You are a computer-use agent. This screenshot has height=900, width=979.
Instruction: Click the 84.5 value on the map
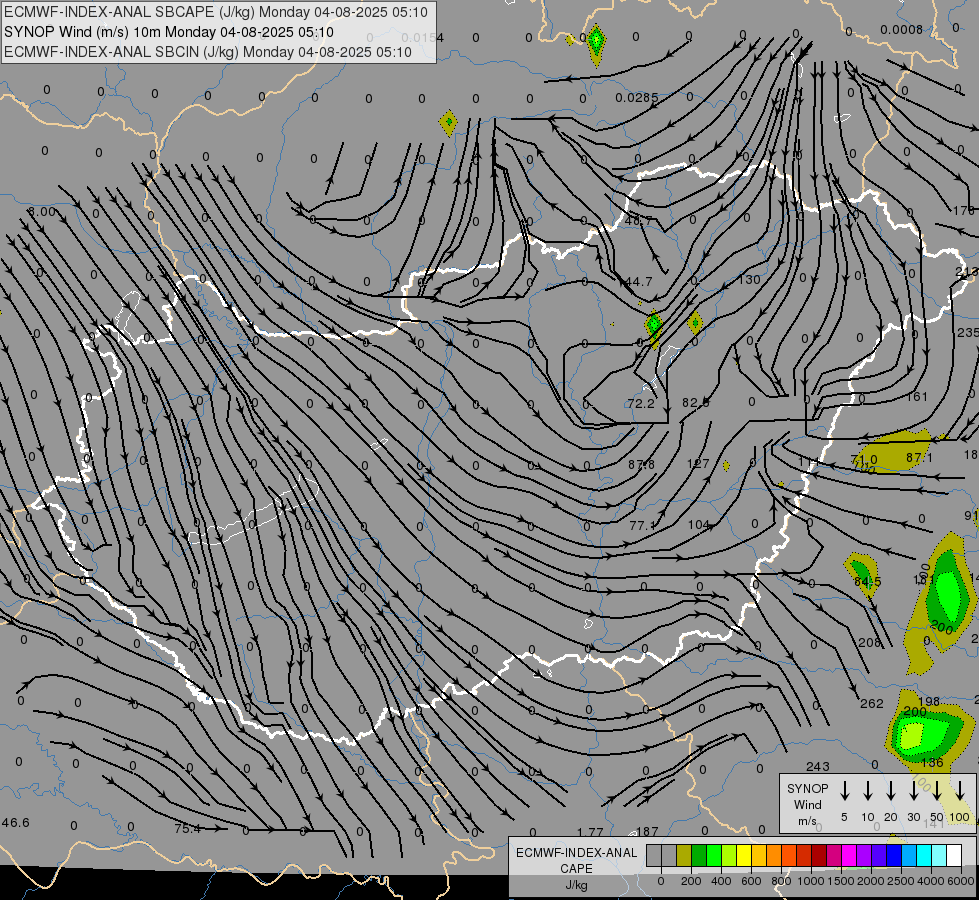867,582
